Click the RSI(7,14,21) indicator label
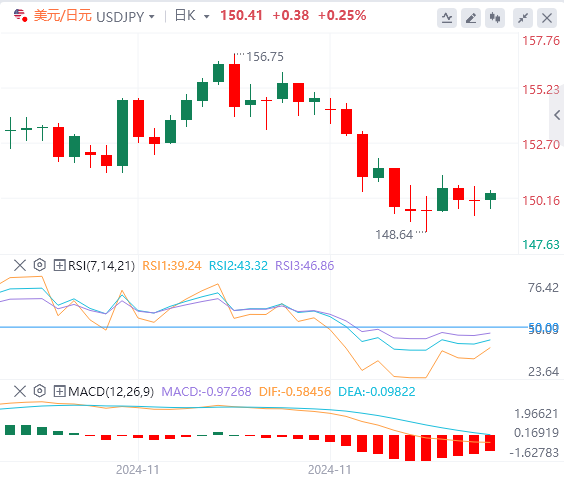 [102, 265]
